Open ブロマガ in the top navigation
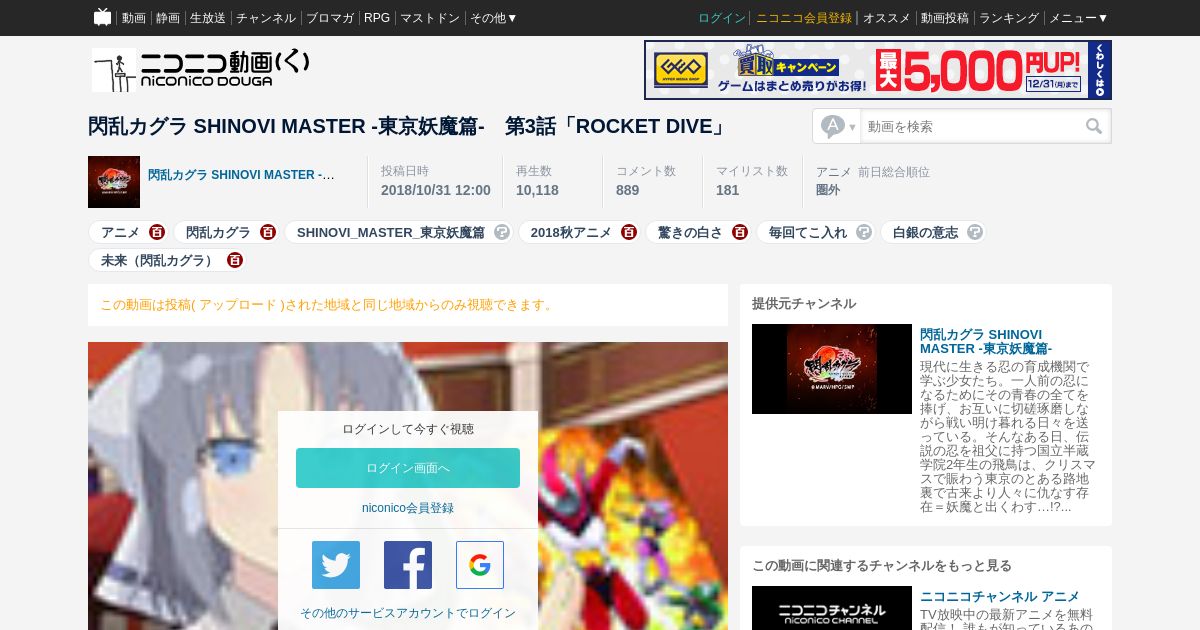Screen dimensions: 1200x630 pos(330,18)
